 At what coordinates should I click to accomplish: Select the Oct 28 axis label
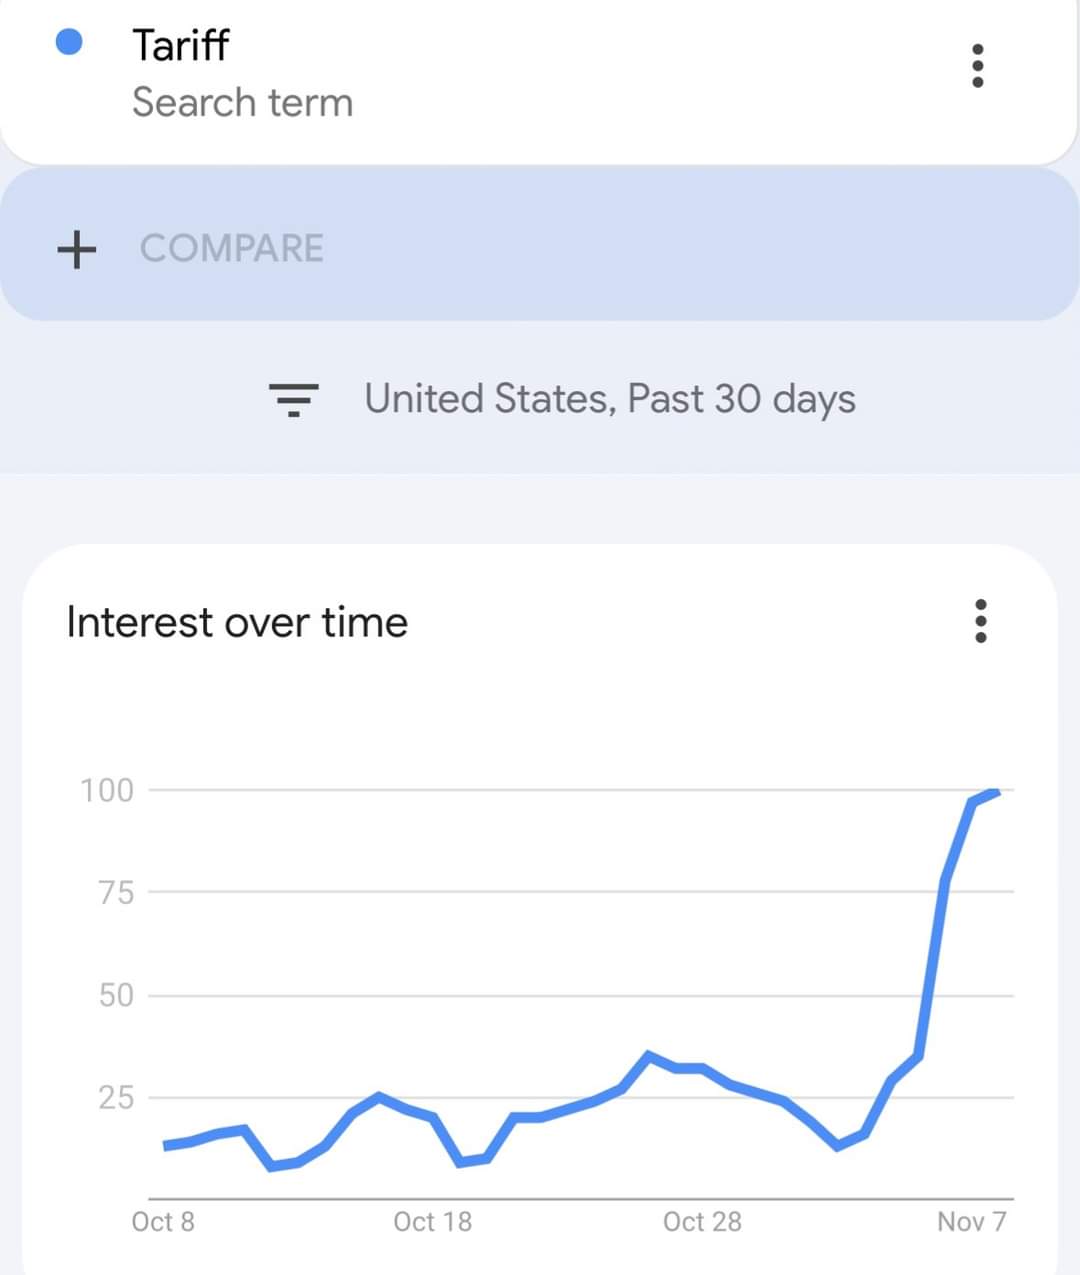(x=702, y=1222)
